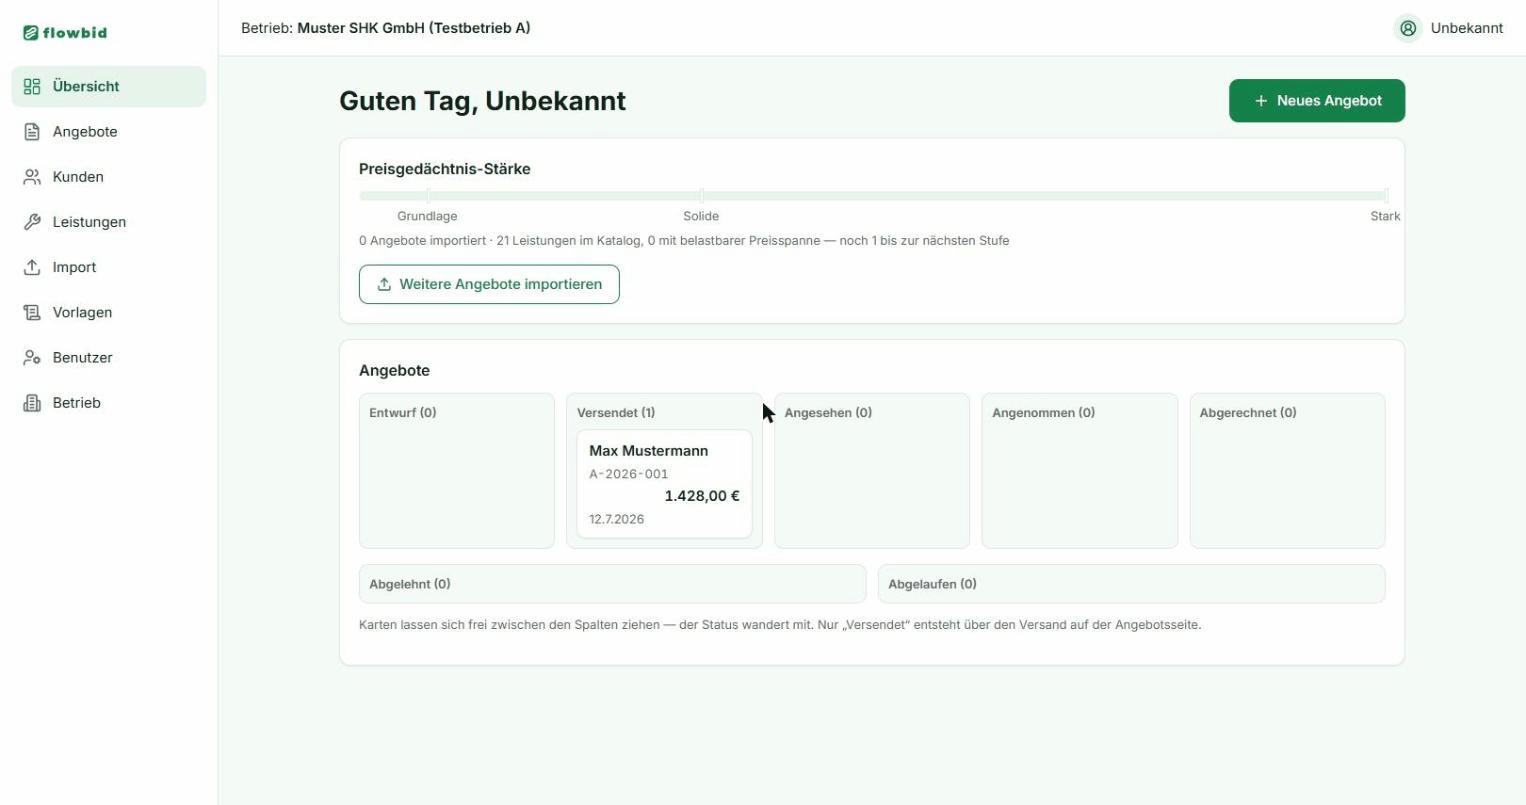The image size is (1526, 805).
Task: Click the user avatar icon top right
Action: click(x=1408, y=28)
